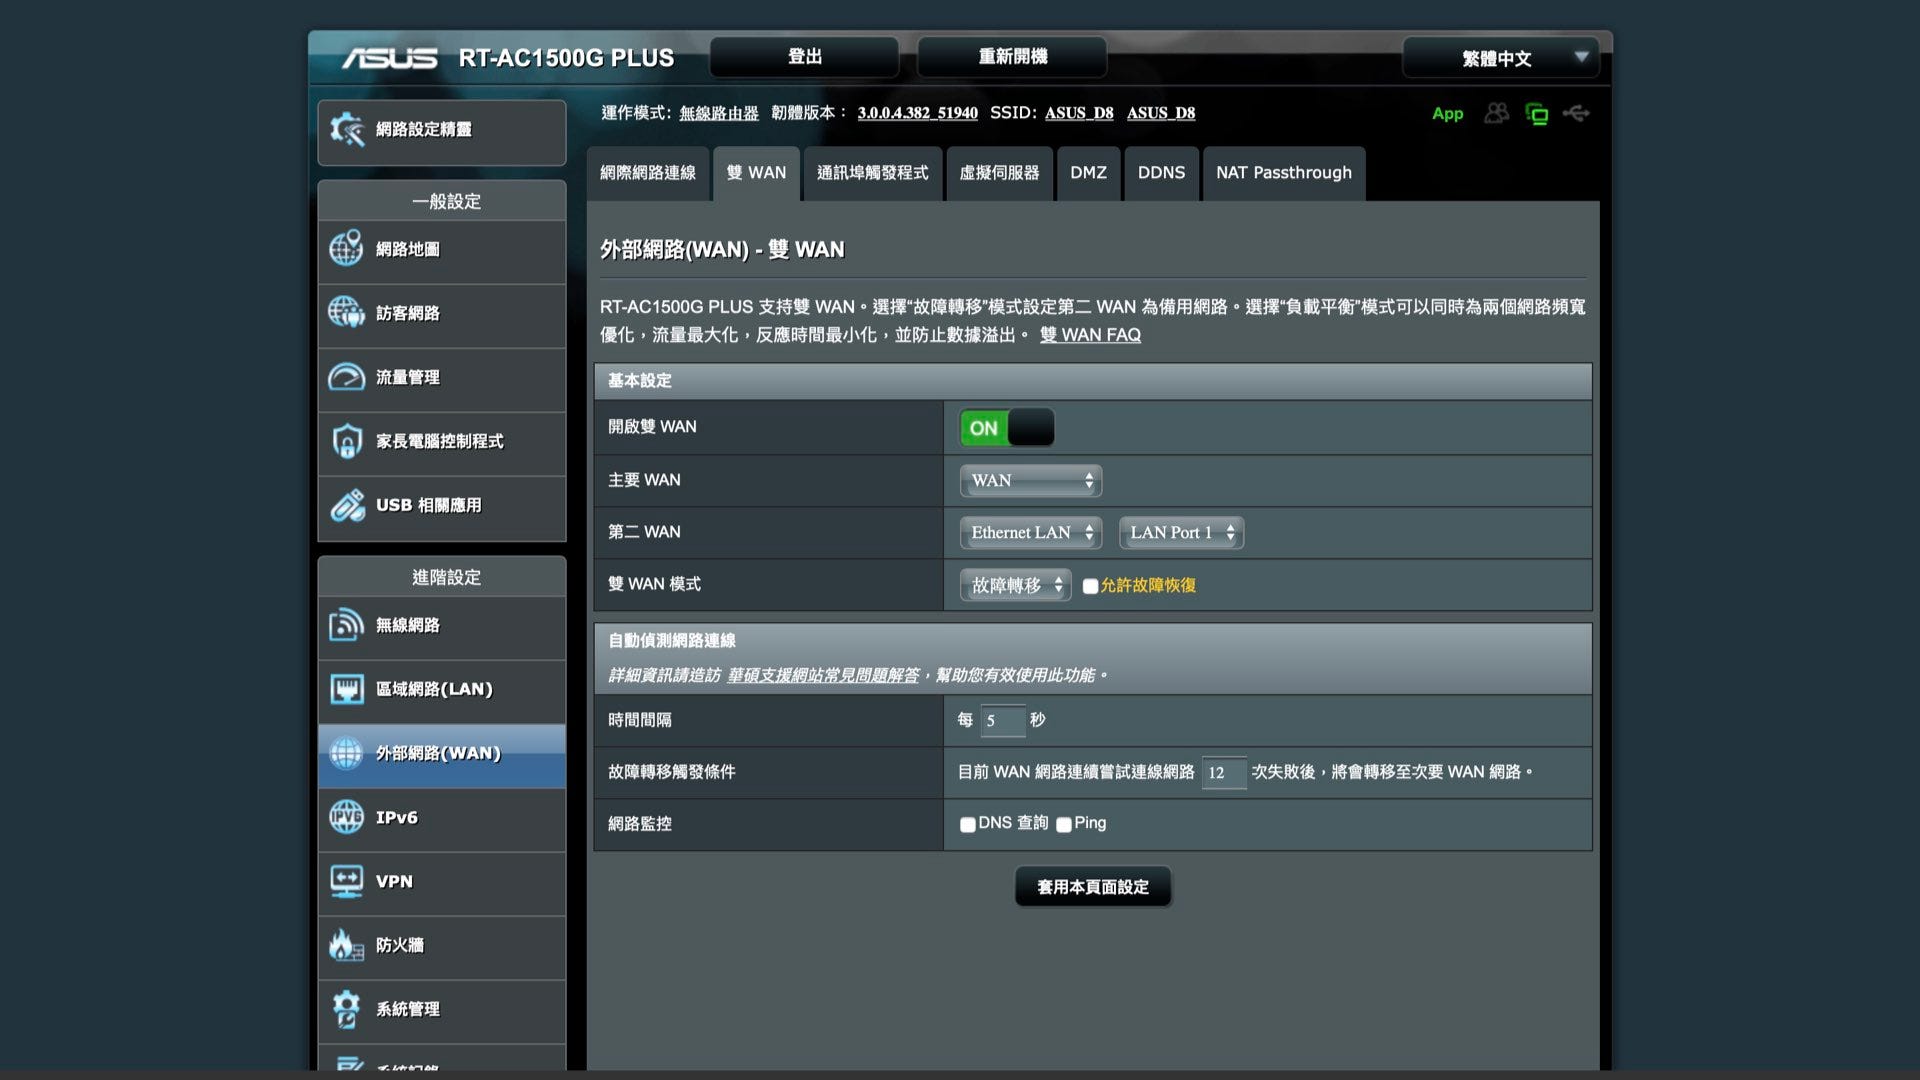Viewport: 1920px width, 1080px height.
Task: Select the 雙 WAN tab
Action: [756, 173]
